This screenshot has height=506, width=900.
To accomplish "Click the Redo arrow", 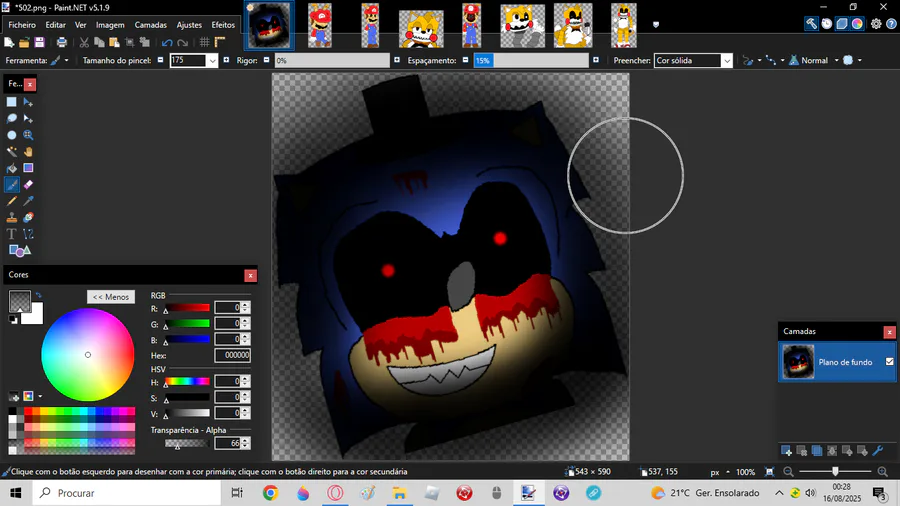I will [183, 42].
